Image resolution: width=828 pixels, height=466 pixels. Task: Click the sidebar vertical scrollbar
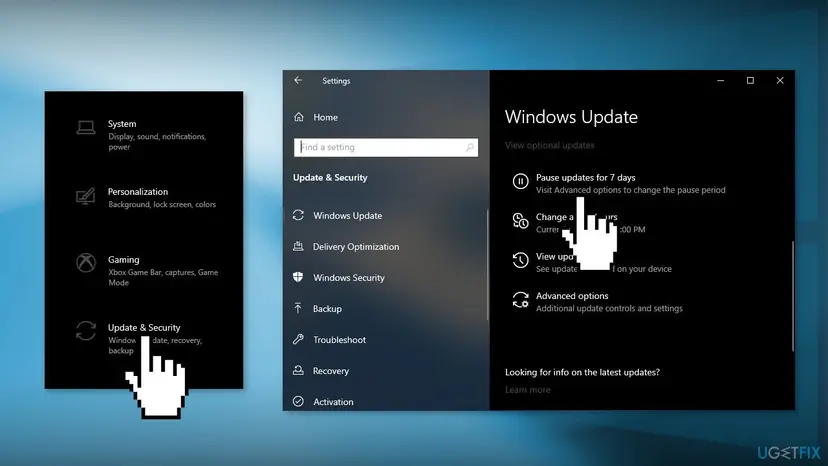[487, 264]
